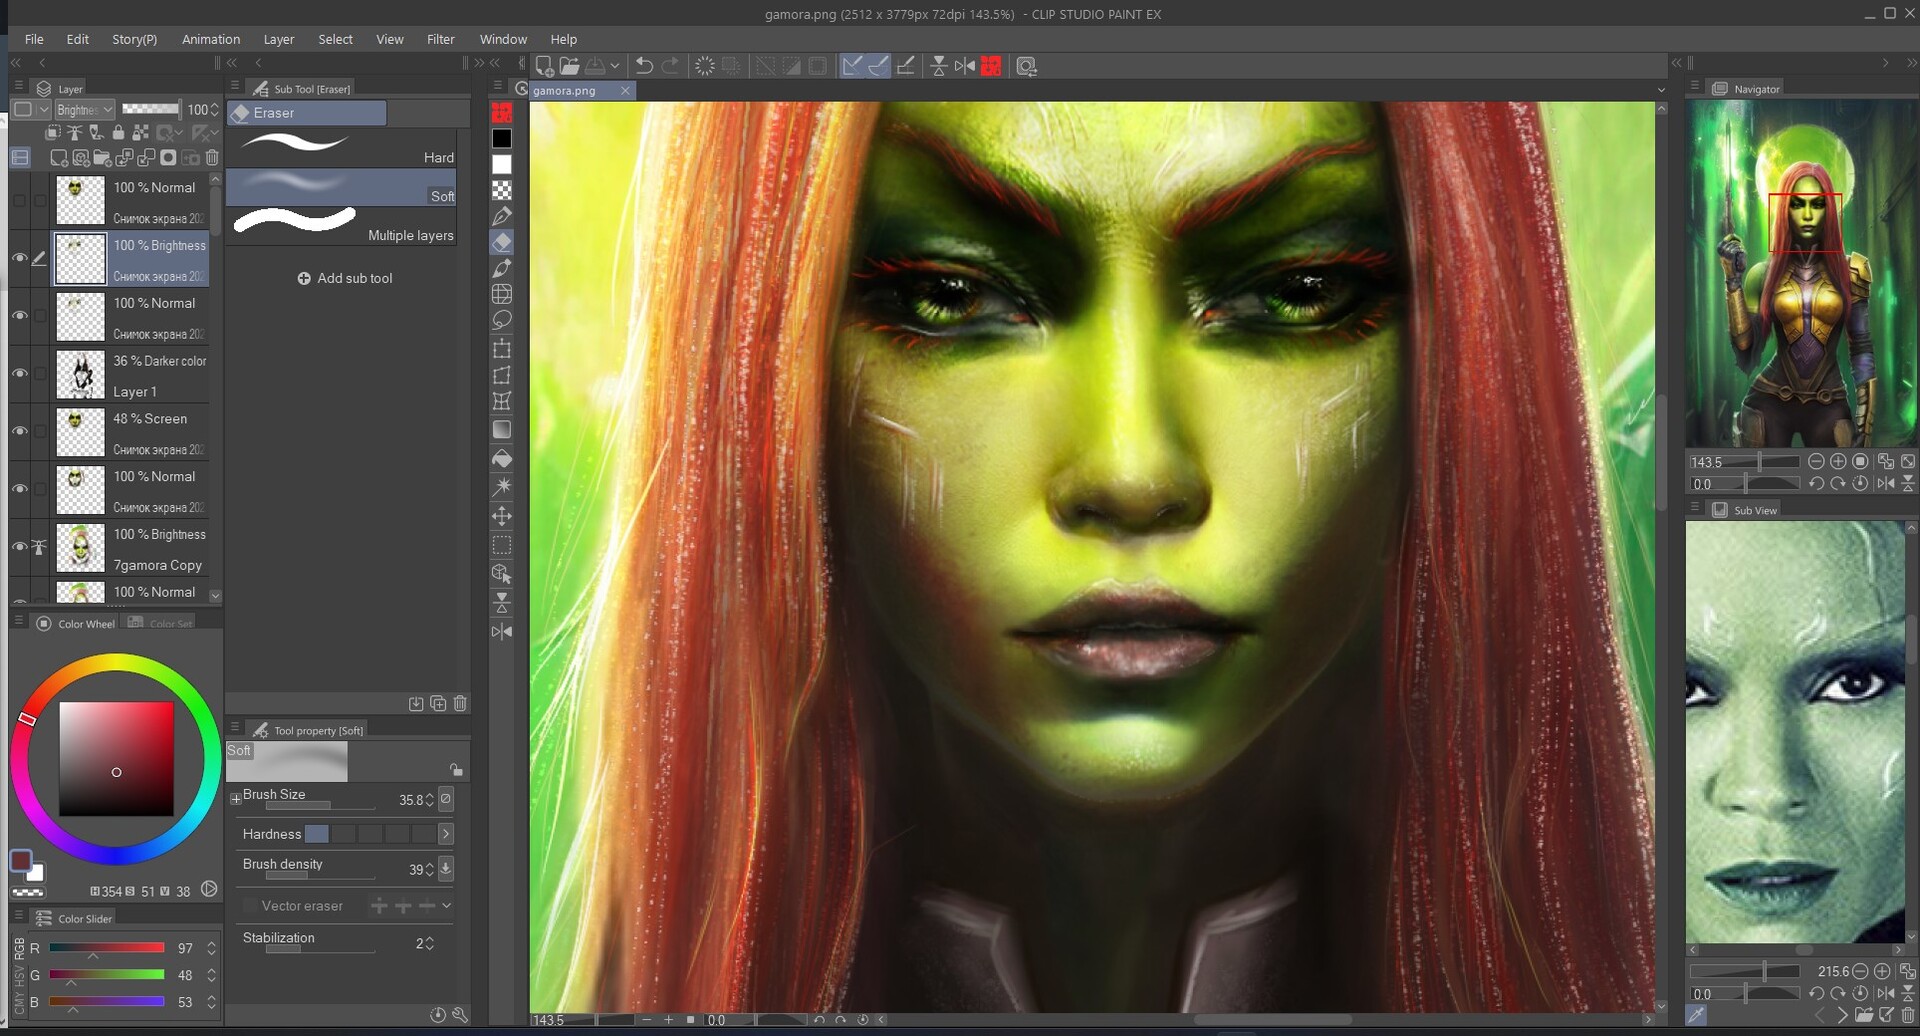Select the Auto select magic wand tool

click(x=502, y=486)
